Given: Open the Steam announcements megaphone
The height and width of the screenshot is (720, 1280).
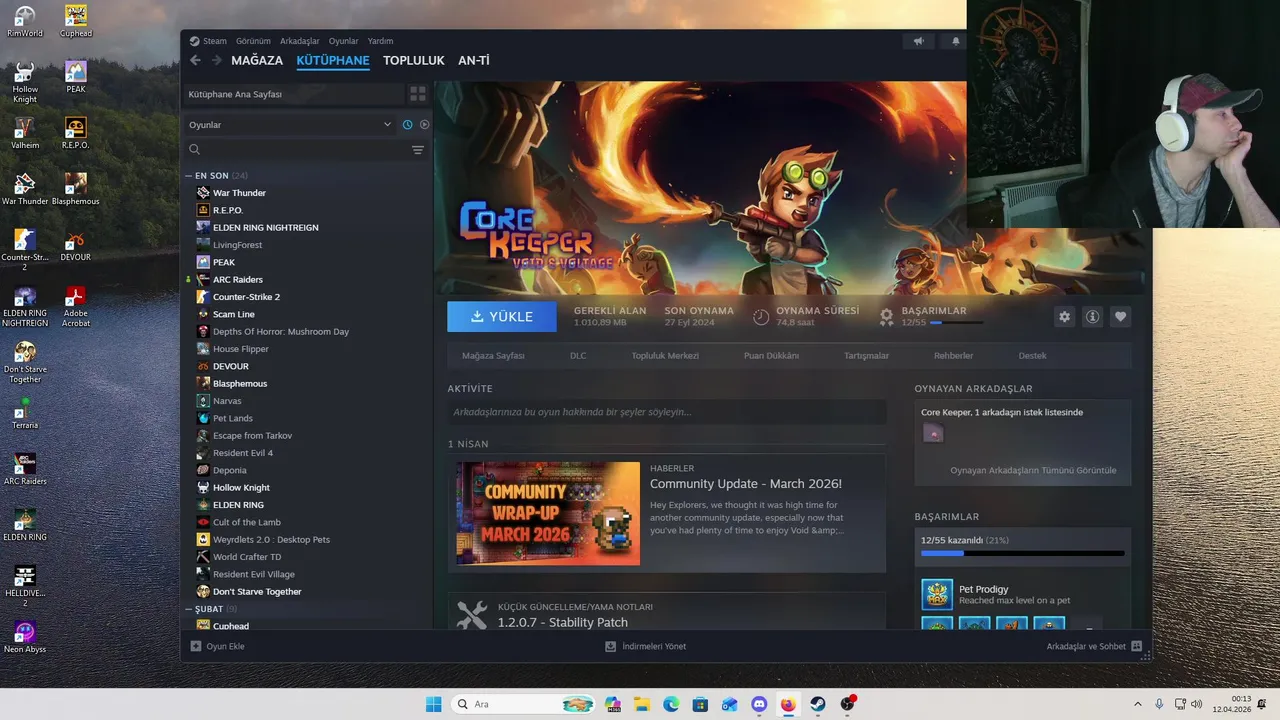Looking at the screenshot, I should (918, 41).
